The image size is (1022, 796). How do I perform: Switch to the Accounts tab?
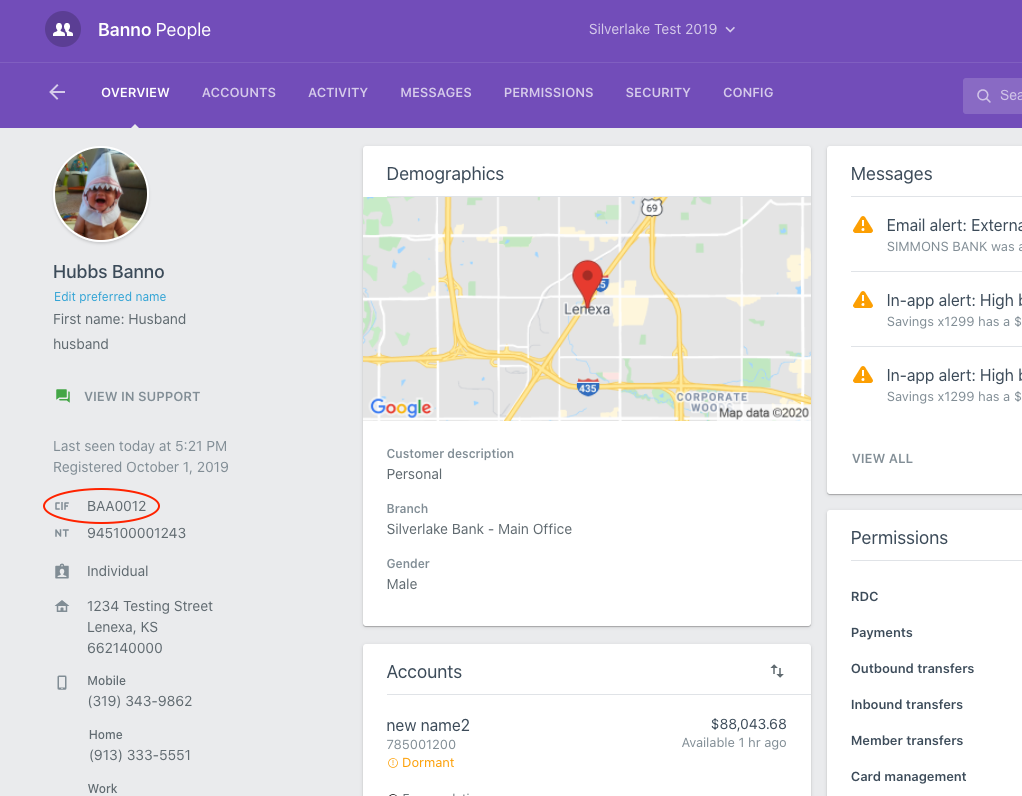238,92
